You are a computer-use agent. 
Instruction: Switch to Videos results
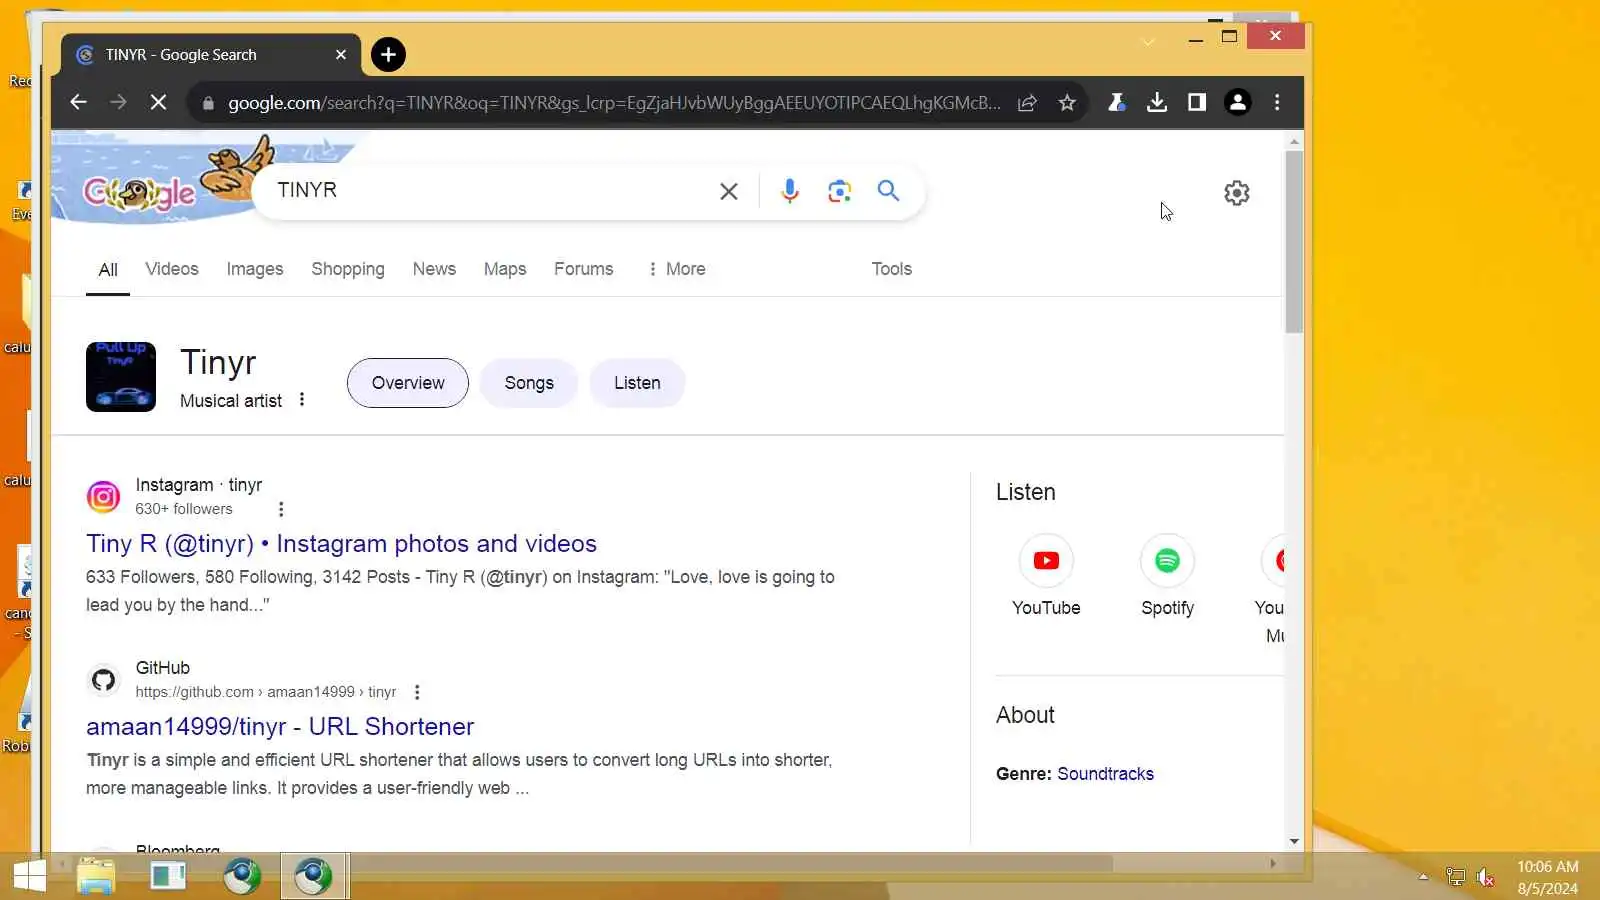click(x=172, y=269)
